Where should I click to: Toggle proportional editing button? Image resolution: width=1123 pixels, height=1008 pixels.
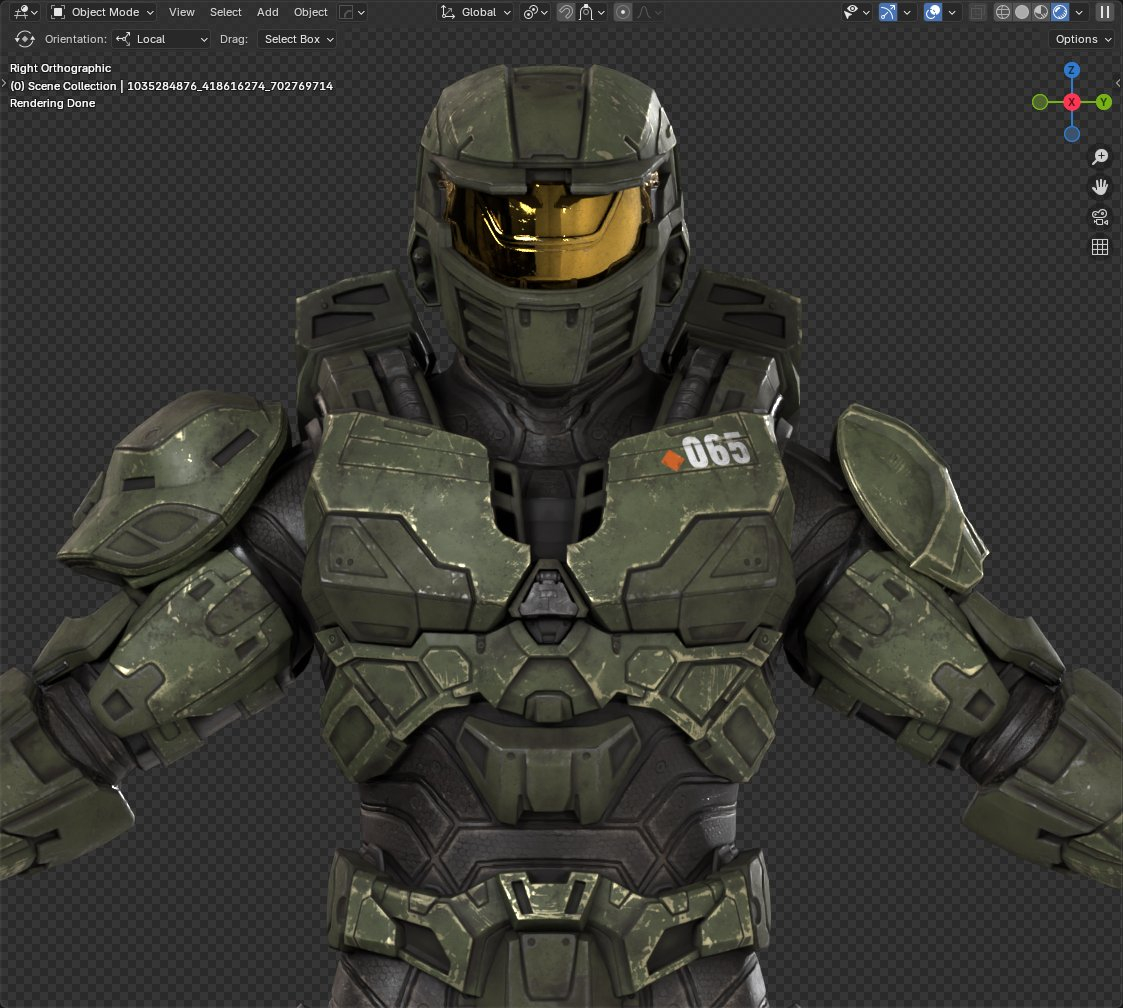tap(623, 12)
